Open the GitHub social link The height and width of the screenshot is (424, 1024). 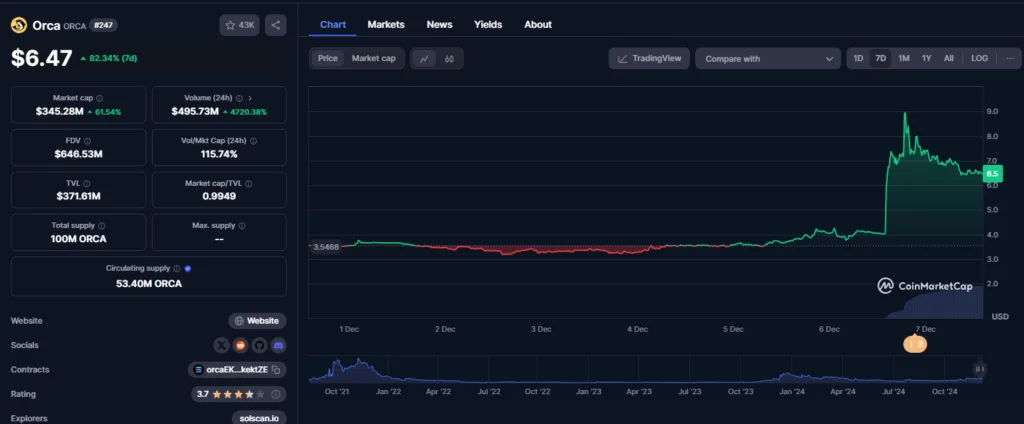point(259,345)
